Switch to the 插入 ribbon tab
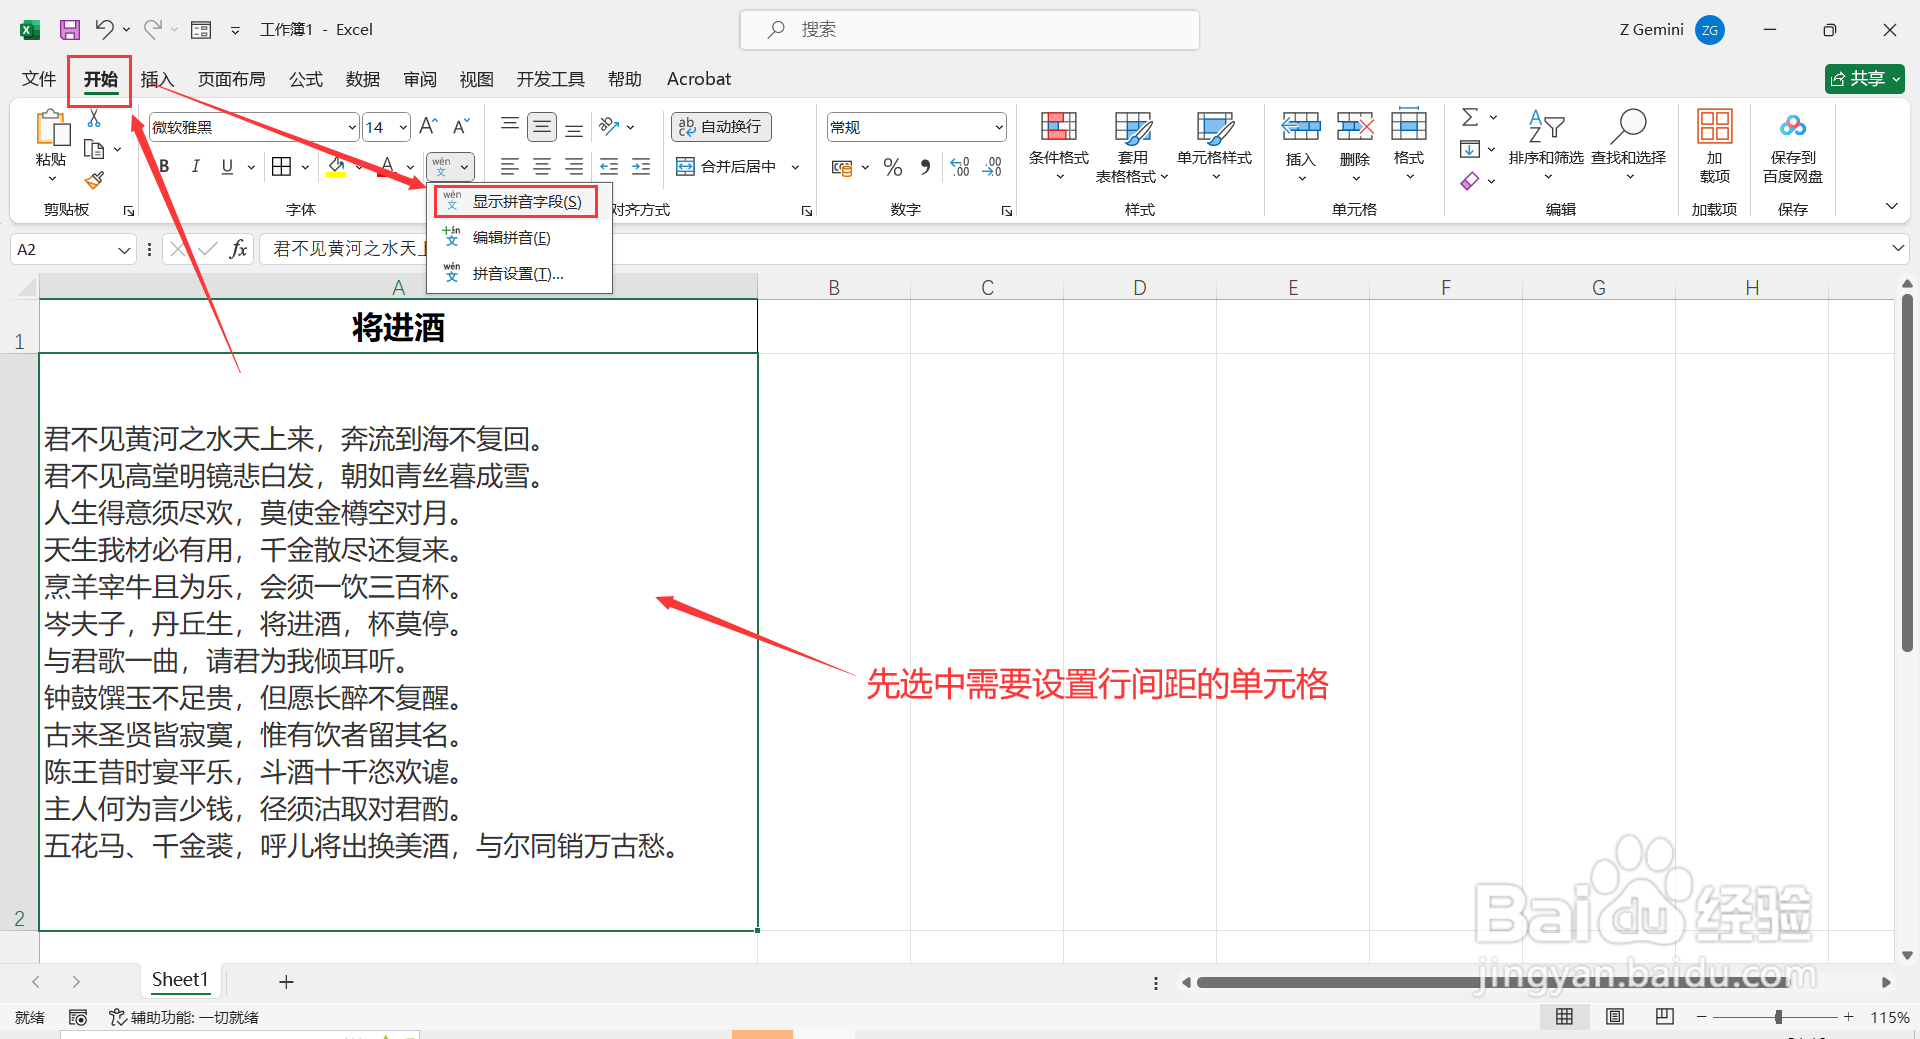The height and width of the screenshot is (1039, 1920). pos(156,79)
